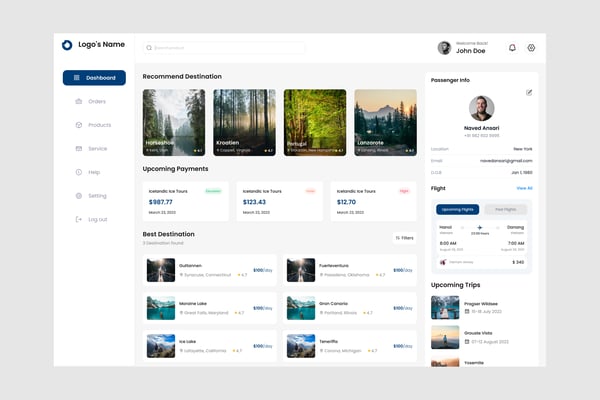Open the $12.70 payment card

374,201
